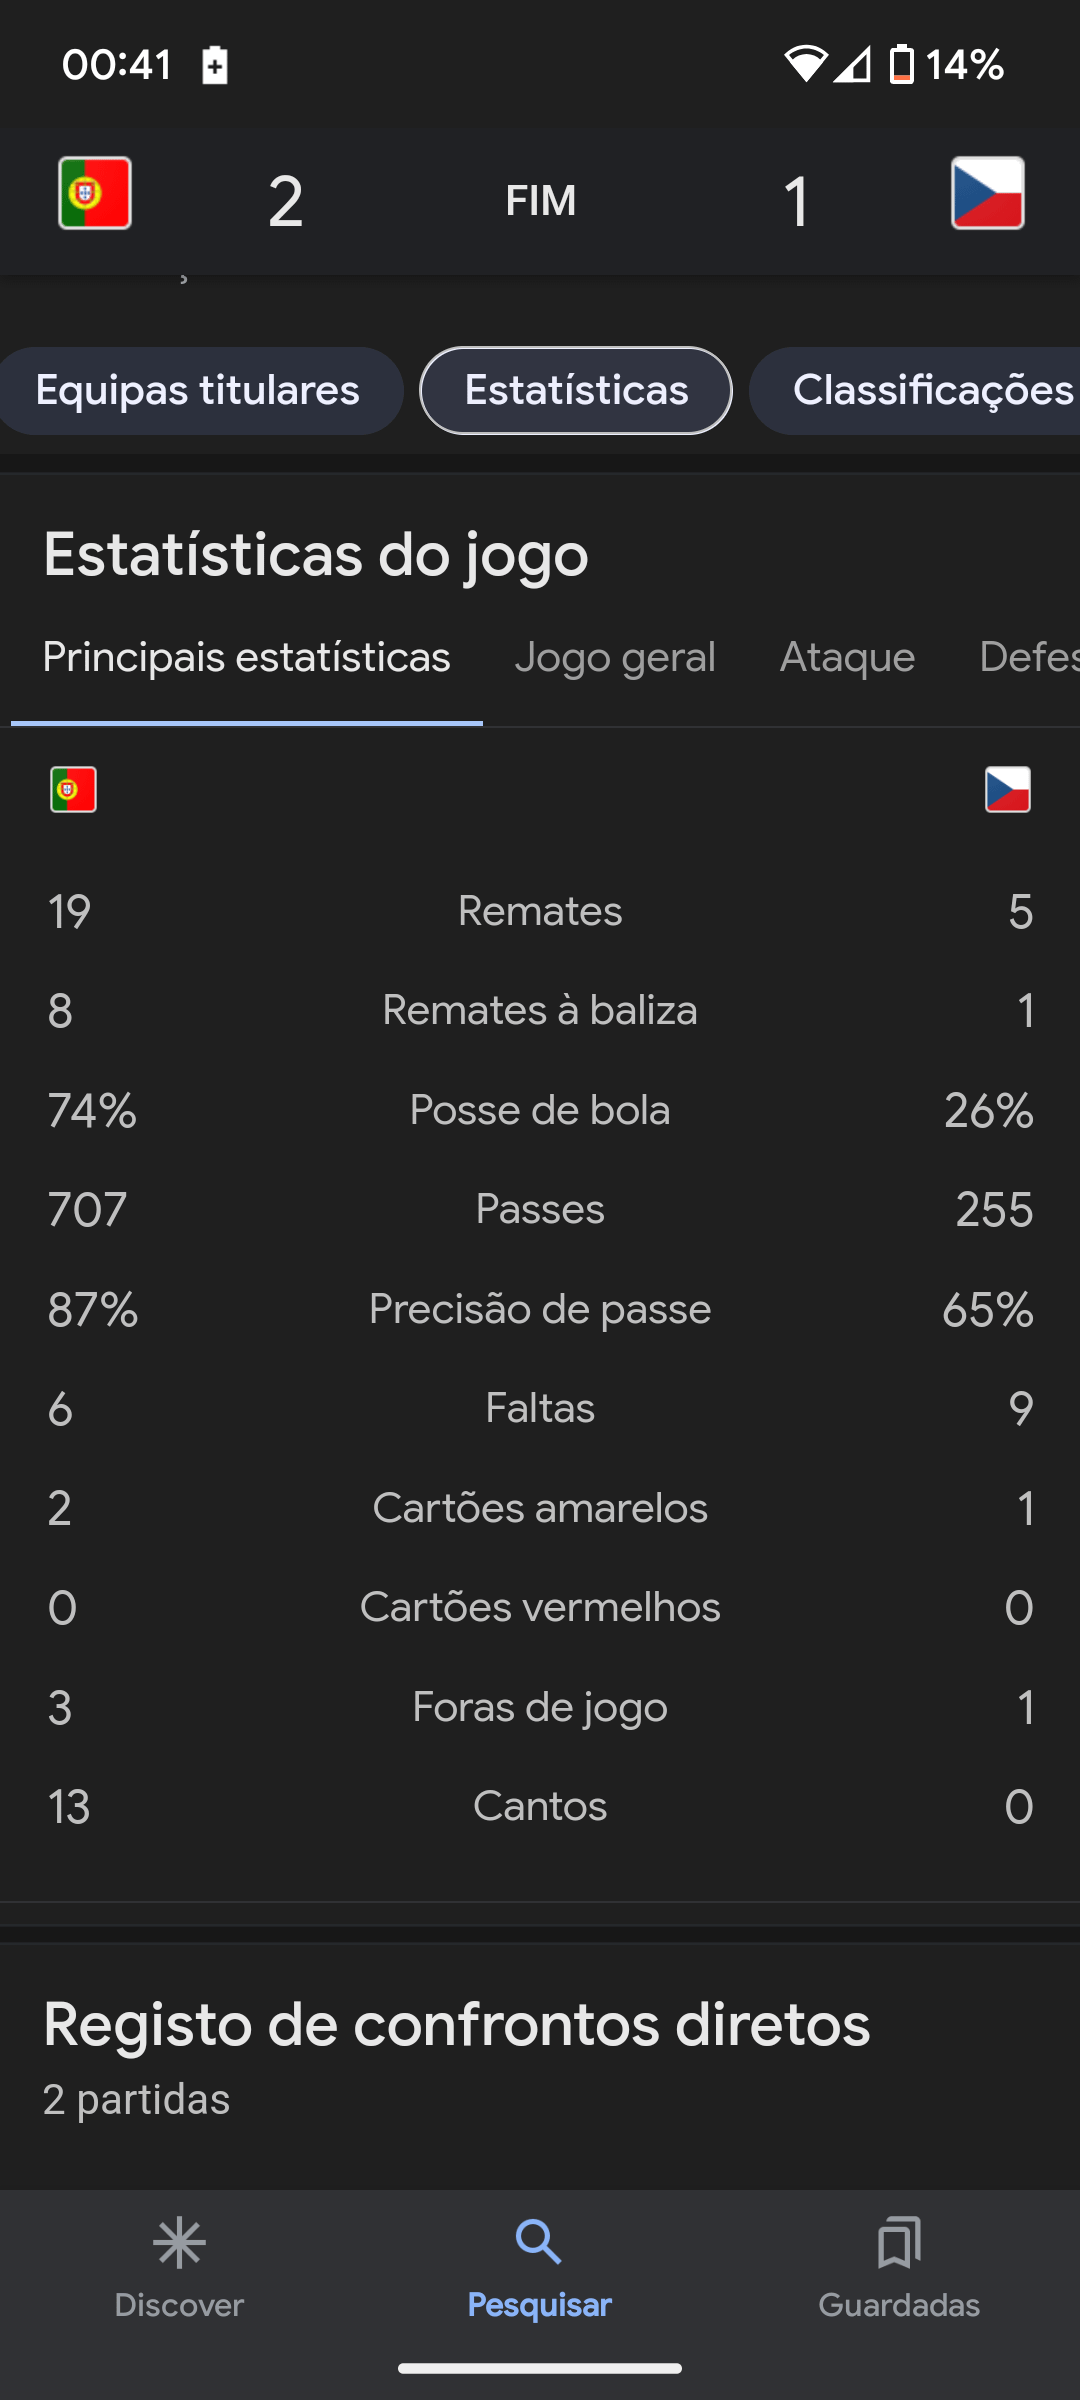This screenshot has width=1080, height=2400.
Task: Switch to the Jogo geral tab
Action: (615, 658)
